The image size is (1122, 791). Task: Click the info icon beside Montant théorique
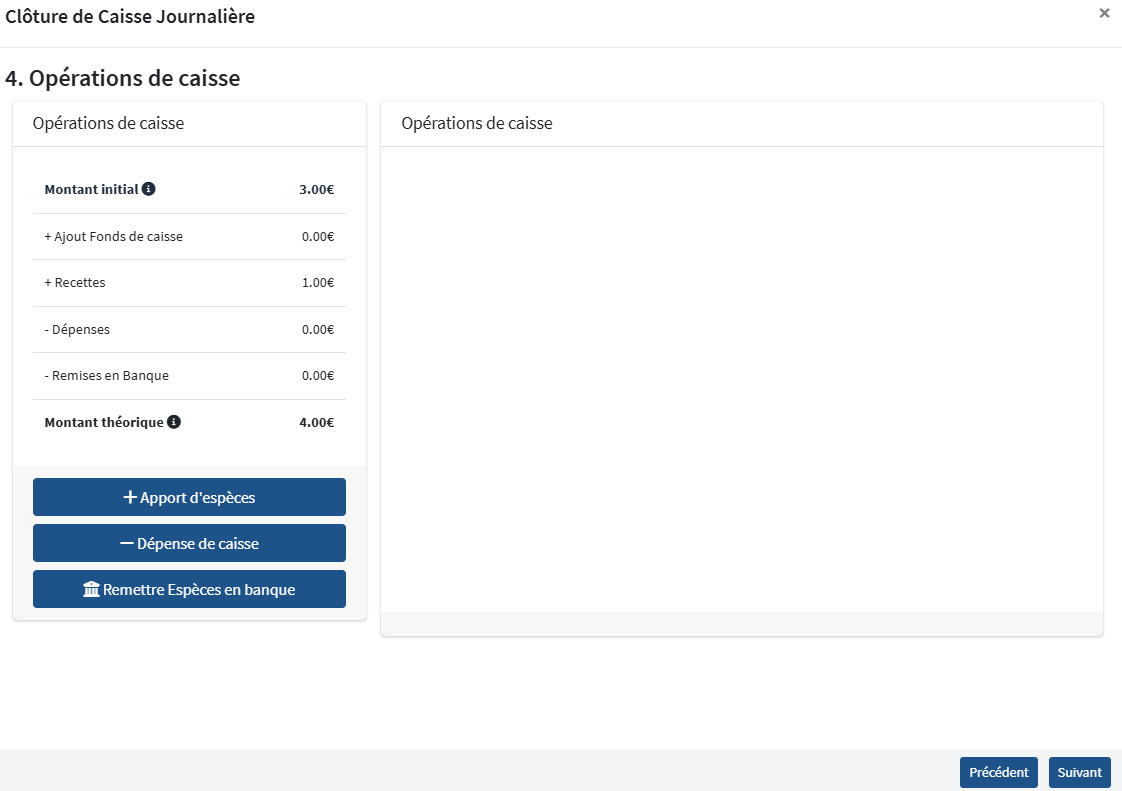click(174, 422)
